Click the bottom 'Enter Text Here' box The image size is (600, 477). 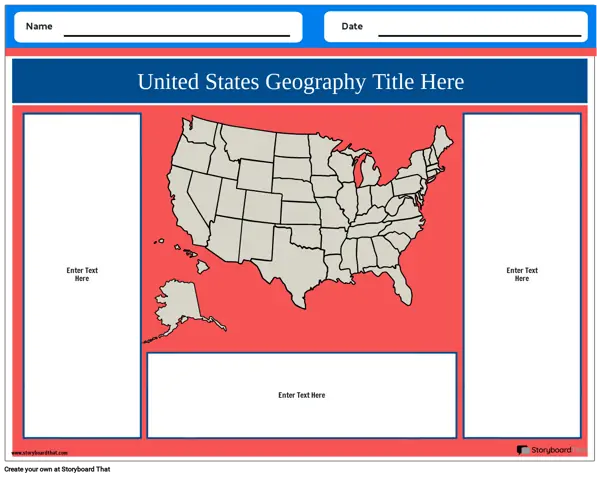point(301,395)
